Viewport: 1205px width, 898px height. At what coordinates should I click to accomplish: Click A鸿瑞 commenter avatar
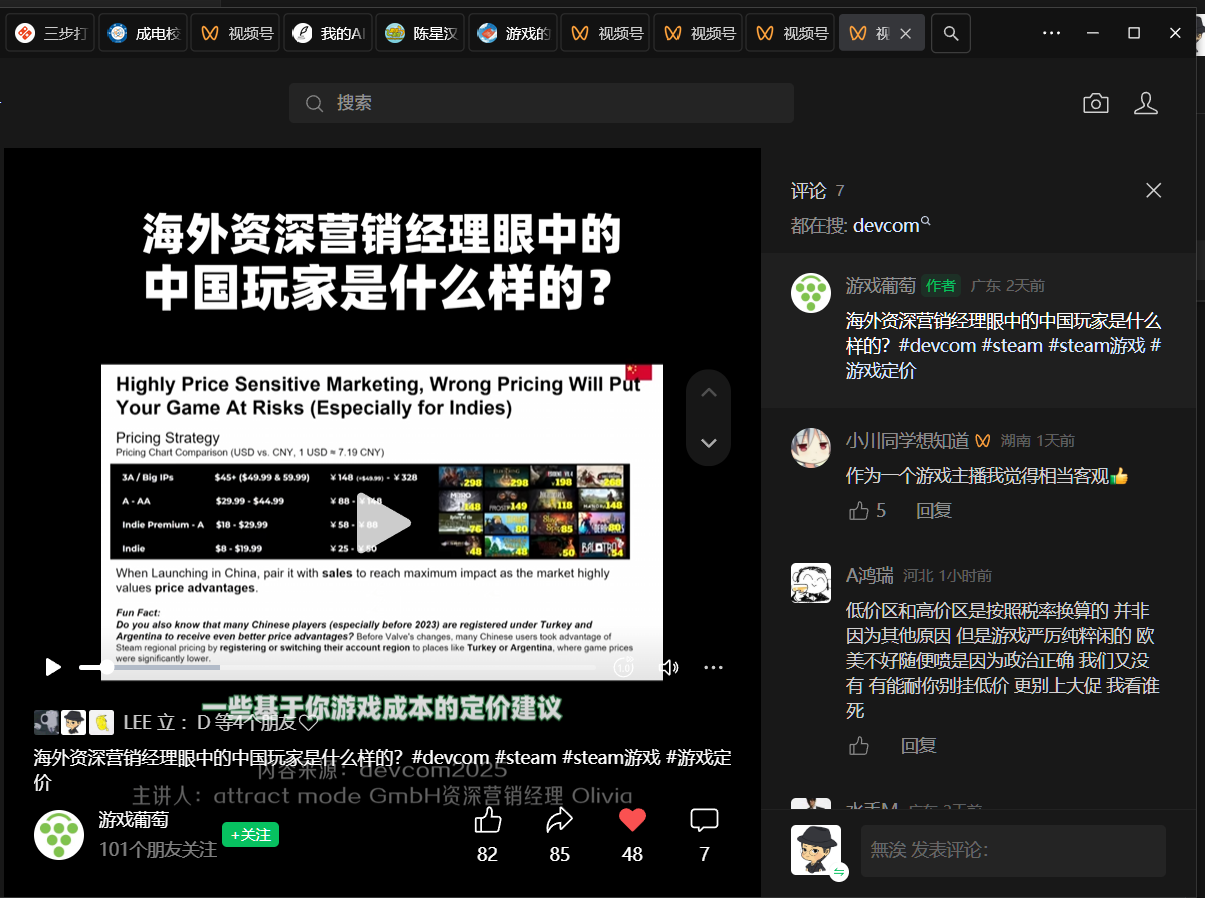coord(811,583)
